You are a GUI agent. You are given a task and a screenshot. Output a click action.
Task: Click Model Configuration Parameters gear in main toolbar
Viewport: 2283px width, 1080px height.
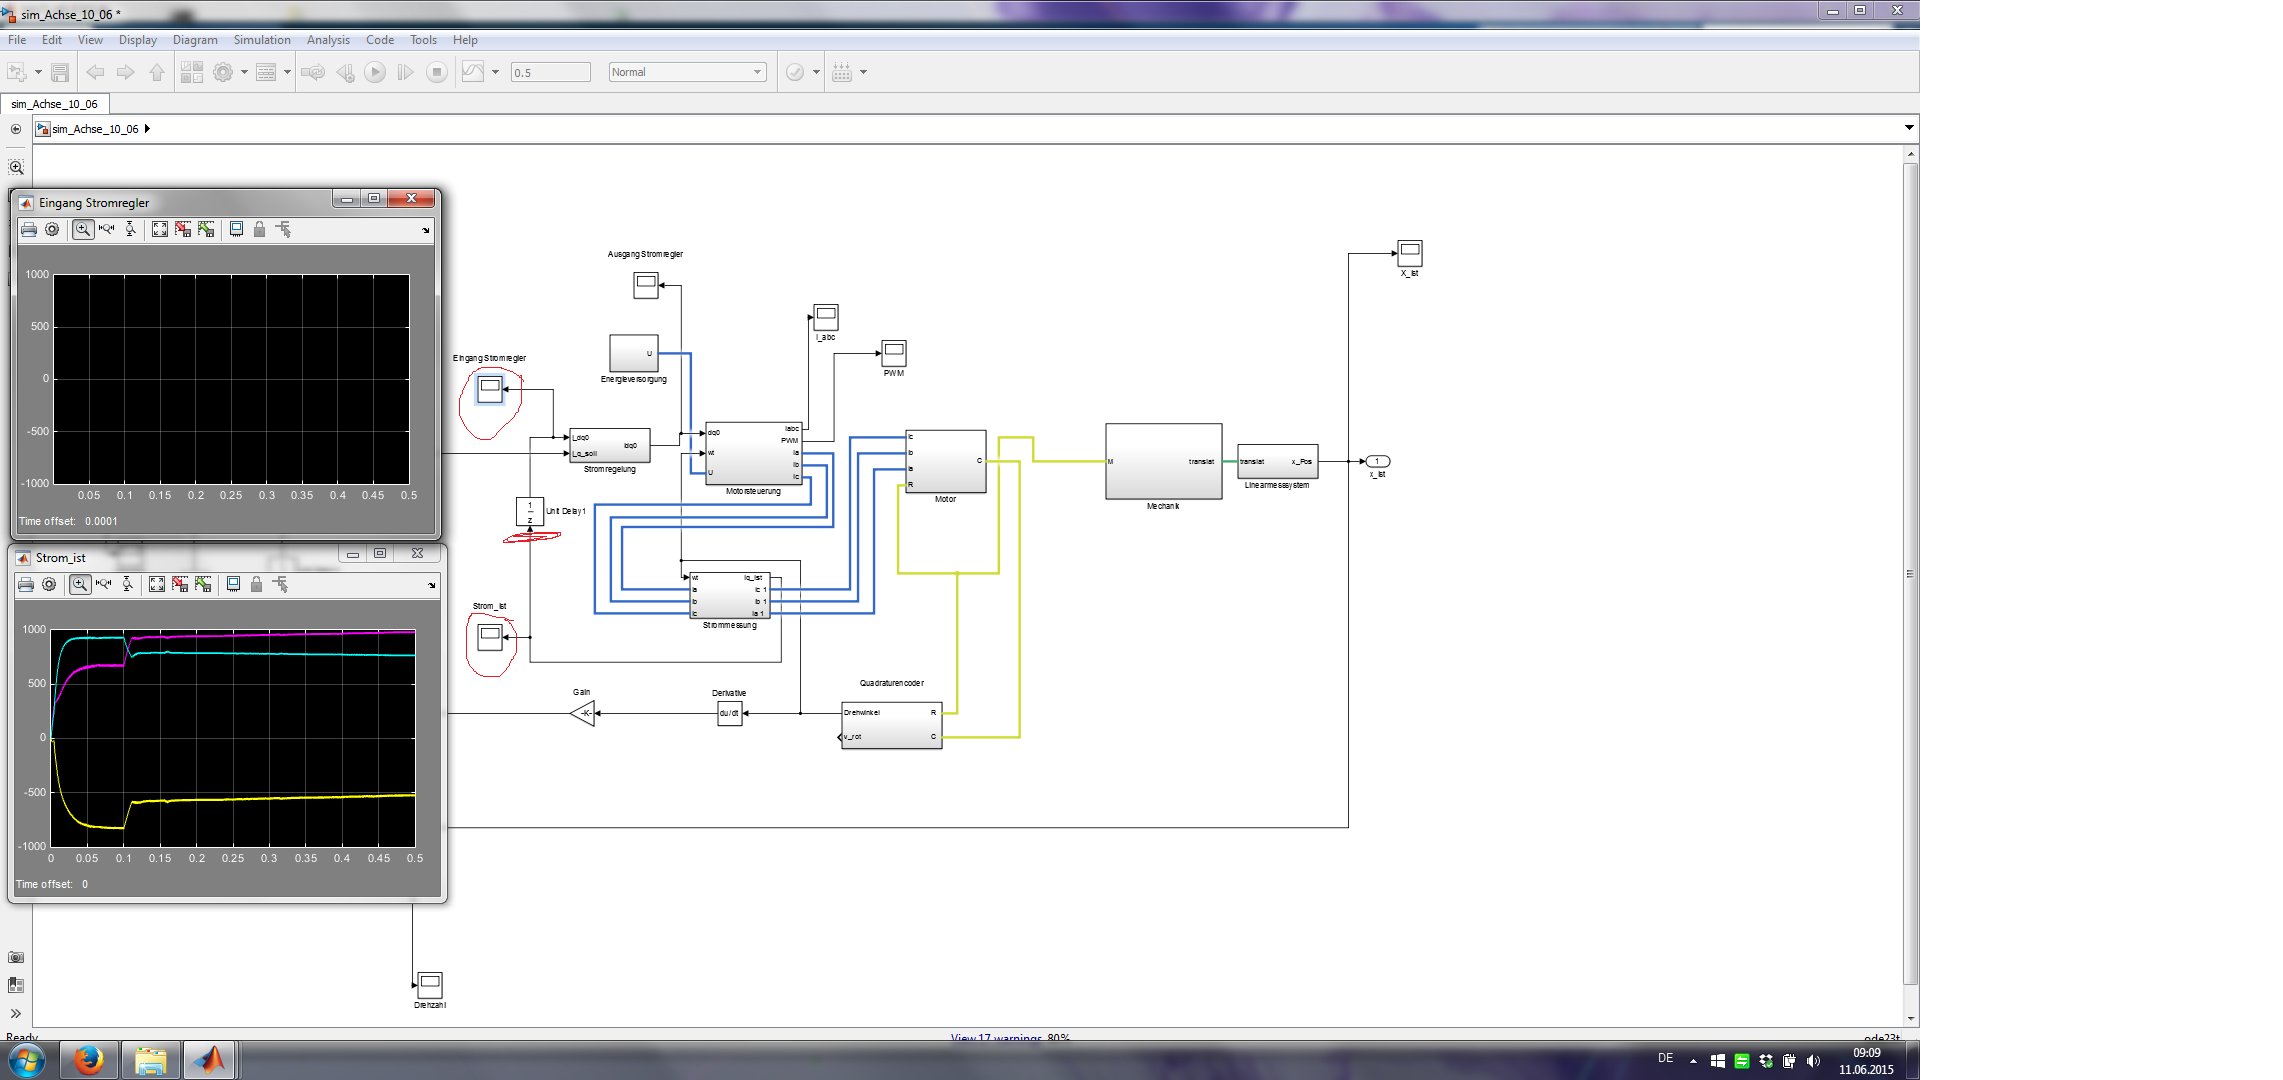[223, 72]
